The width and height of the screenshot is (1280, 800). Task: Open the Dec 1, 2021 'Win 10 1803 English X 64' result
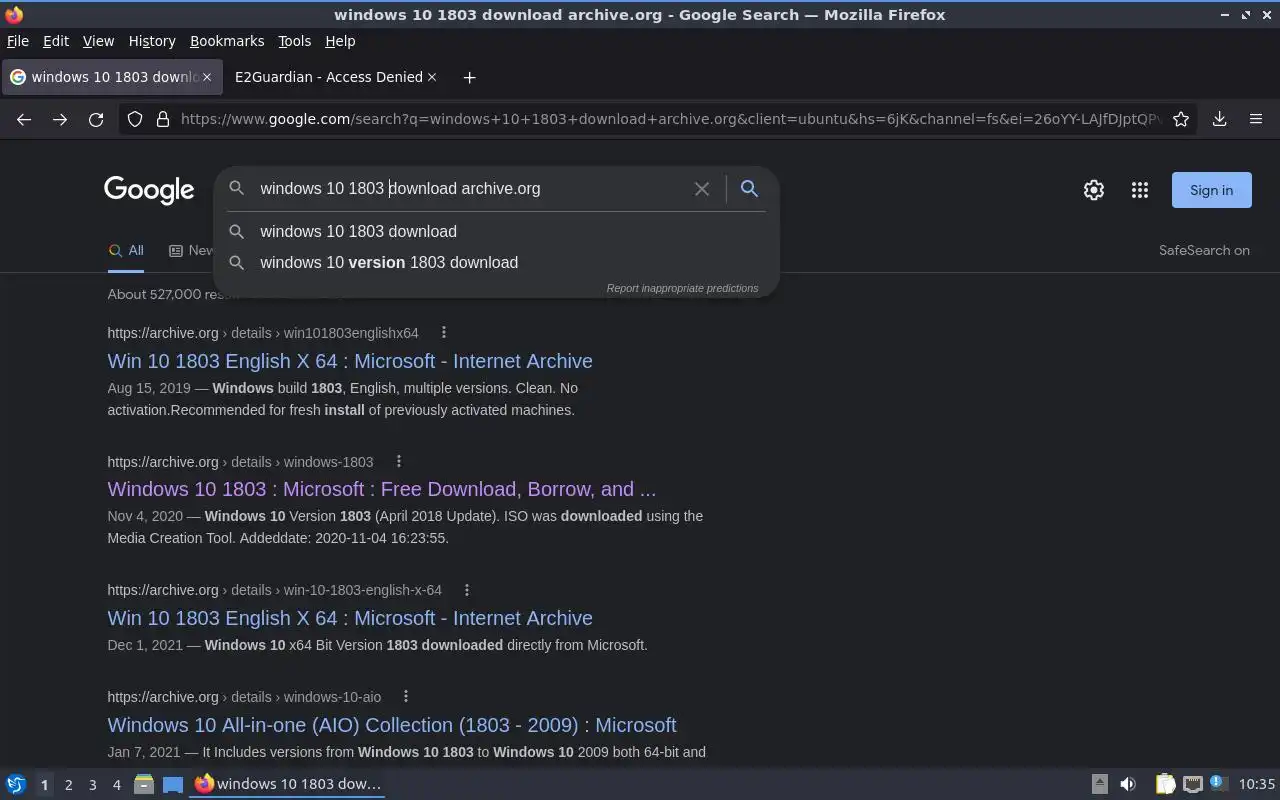(x=350, y=618)
